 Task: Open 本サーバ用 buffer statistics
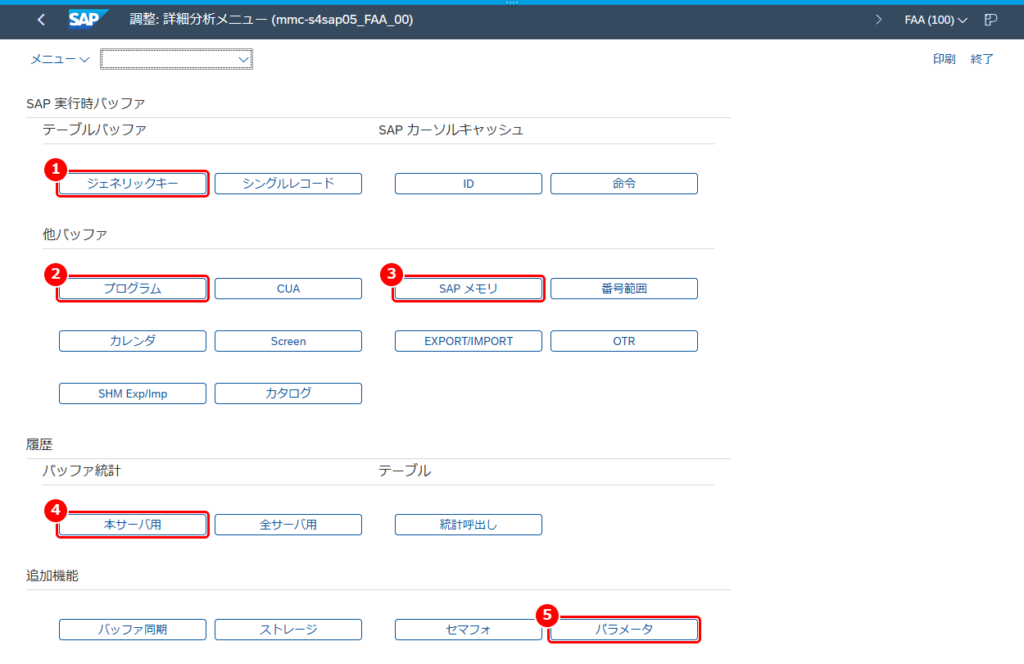(133, 524)
